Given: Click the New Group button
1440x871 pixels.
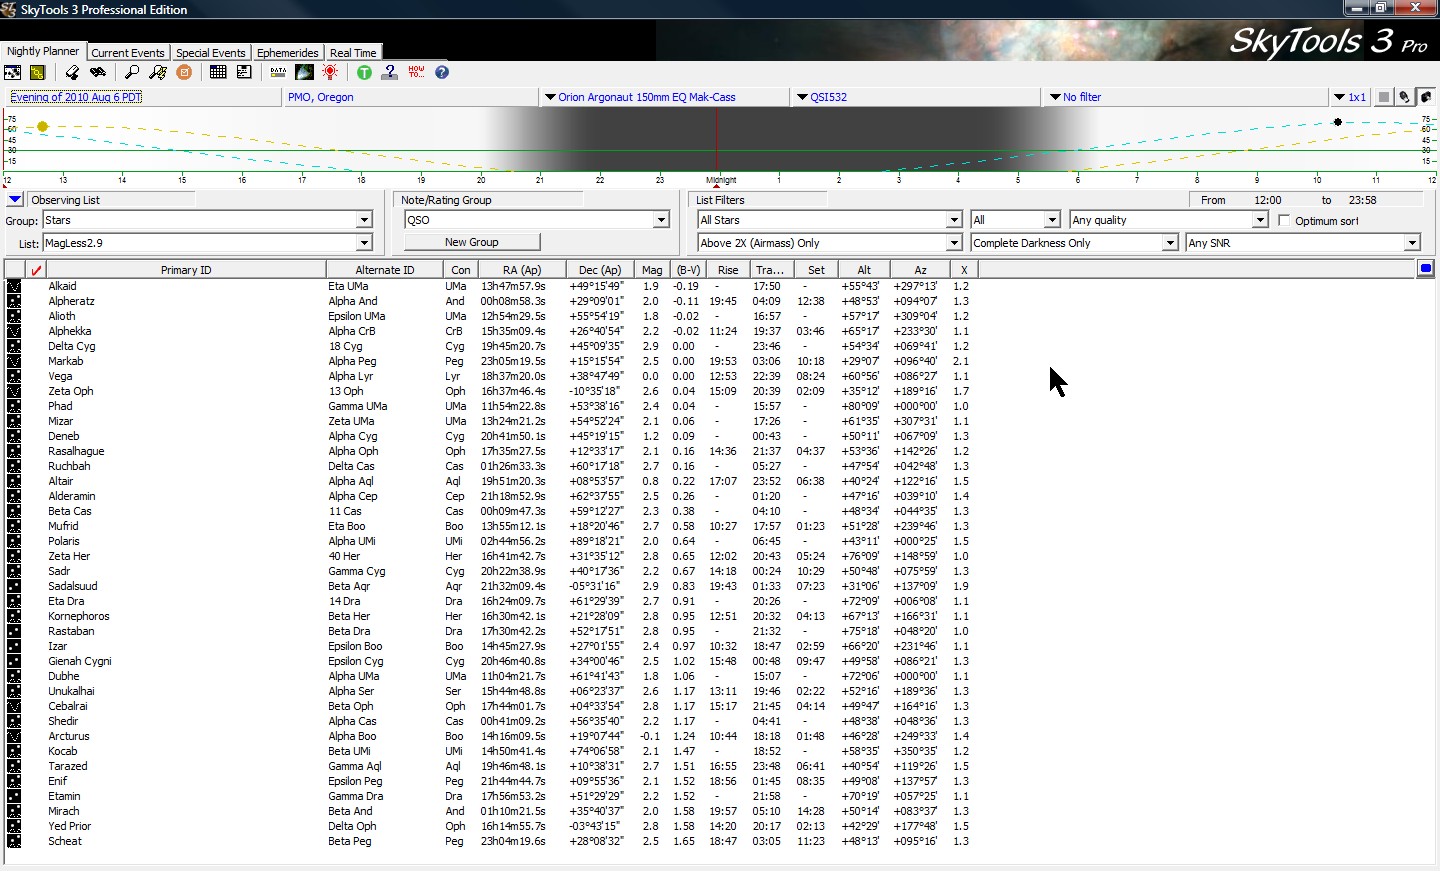Looking at the screenshot, I should coord(471,242).
